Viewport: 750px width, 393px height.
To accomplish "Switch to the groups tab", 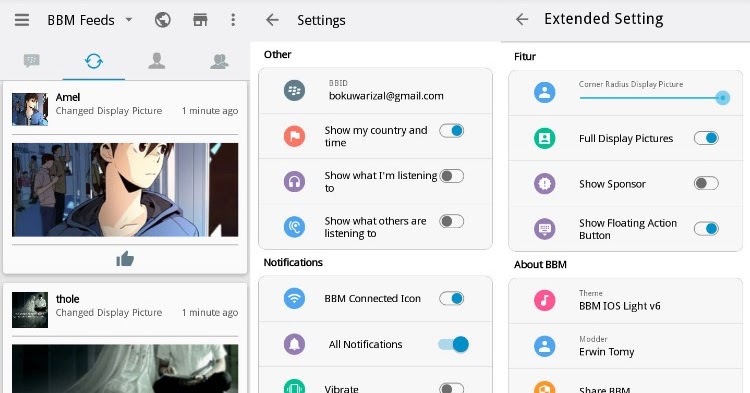I will point(219,61).
